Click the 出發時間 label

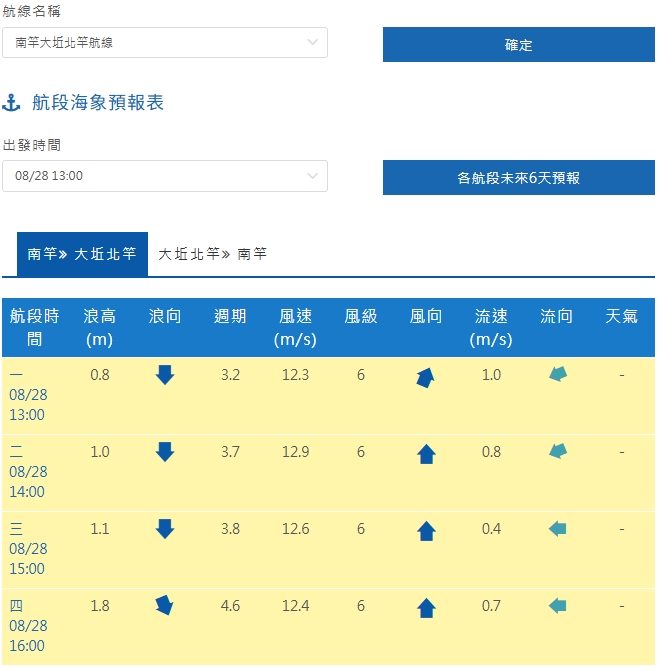(x=32, y=145)
